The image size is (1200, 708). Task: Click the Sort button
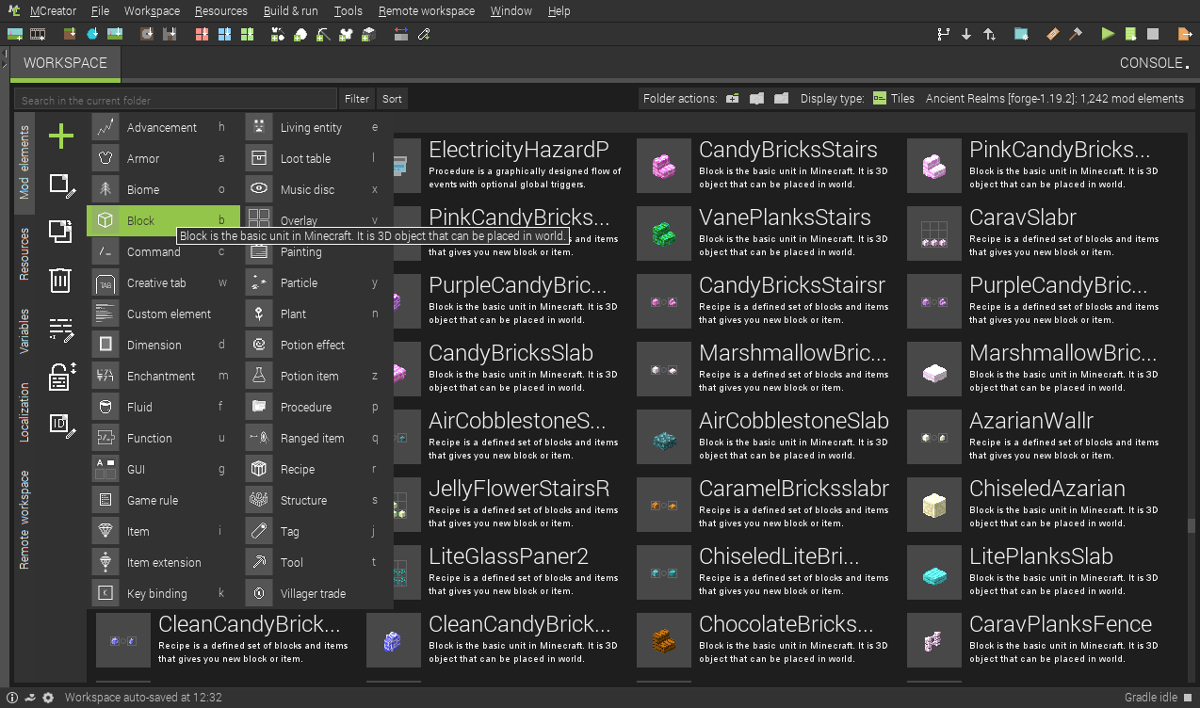pos(391,98)
